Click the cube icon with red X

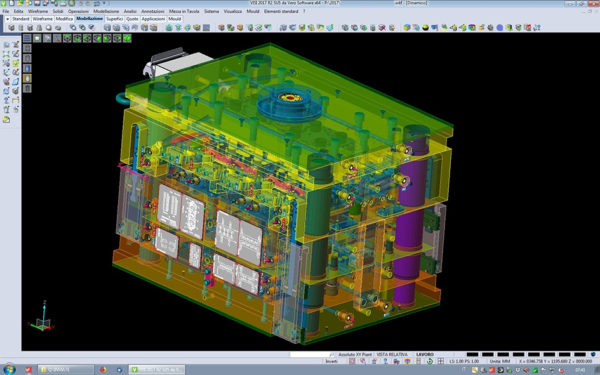(x=382, y=28)
